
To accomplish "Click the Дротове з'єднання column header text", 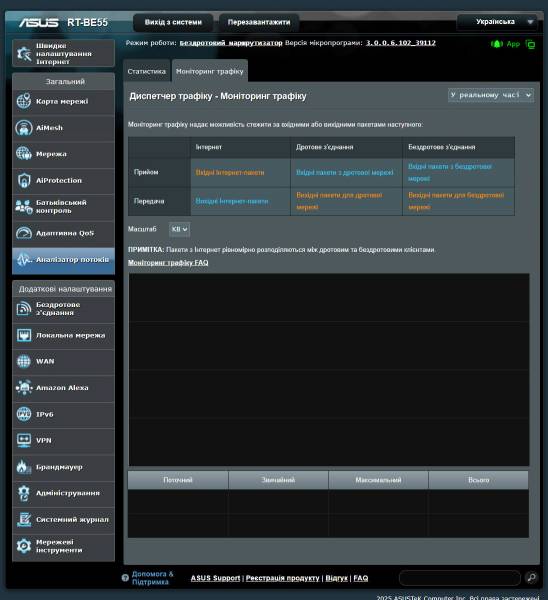I will click(x=325, y=147).
